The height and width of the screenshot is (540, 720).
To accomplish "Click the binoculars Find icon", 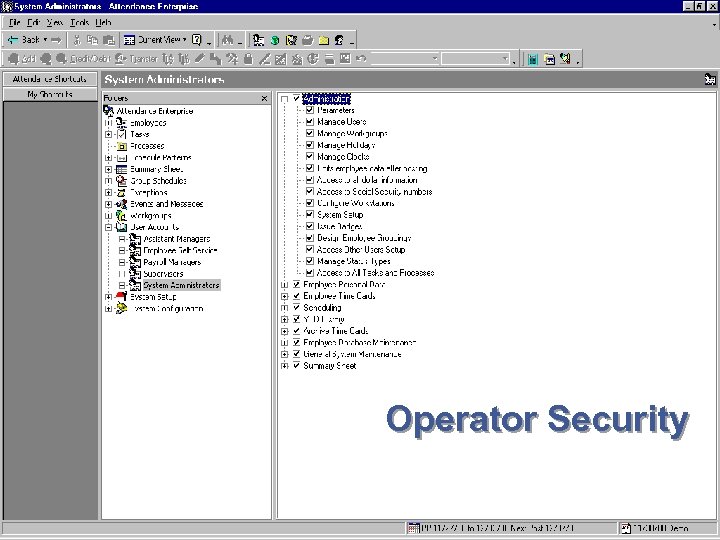I will point(227,40).
